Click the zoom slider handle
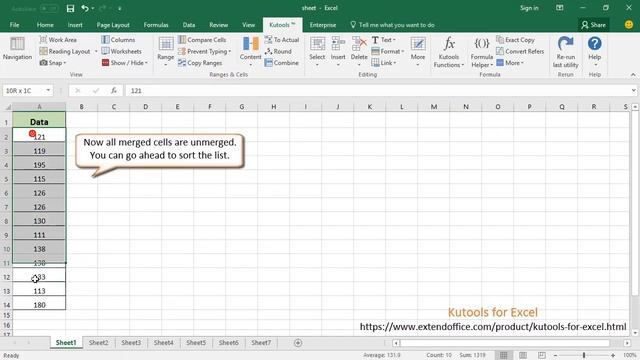Image resolution: width=640 pixels, height=360 pixels. tap(584, 356)
